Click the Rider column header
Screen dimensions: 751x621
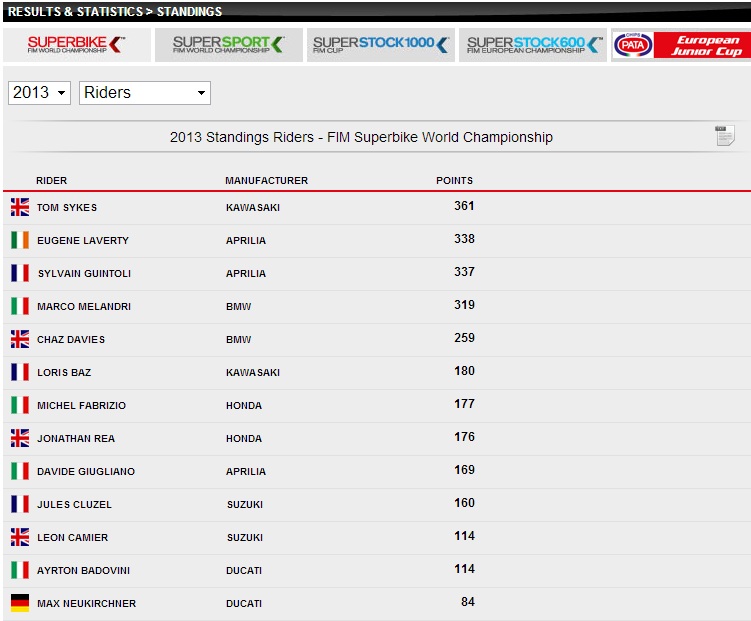(x=52, y=181)
